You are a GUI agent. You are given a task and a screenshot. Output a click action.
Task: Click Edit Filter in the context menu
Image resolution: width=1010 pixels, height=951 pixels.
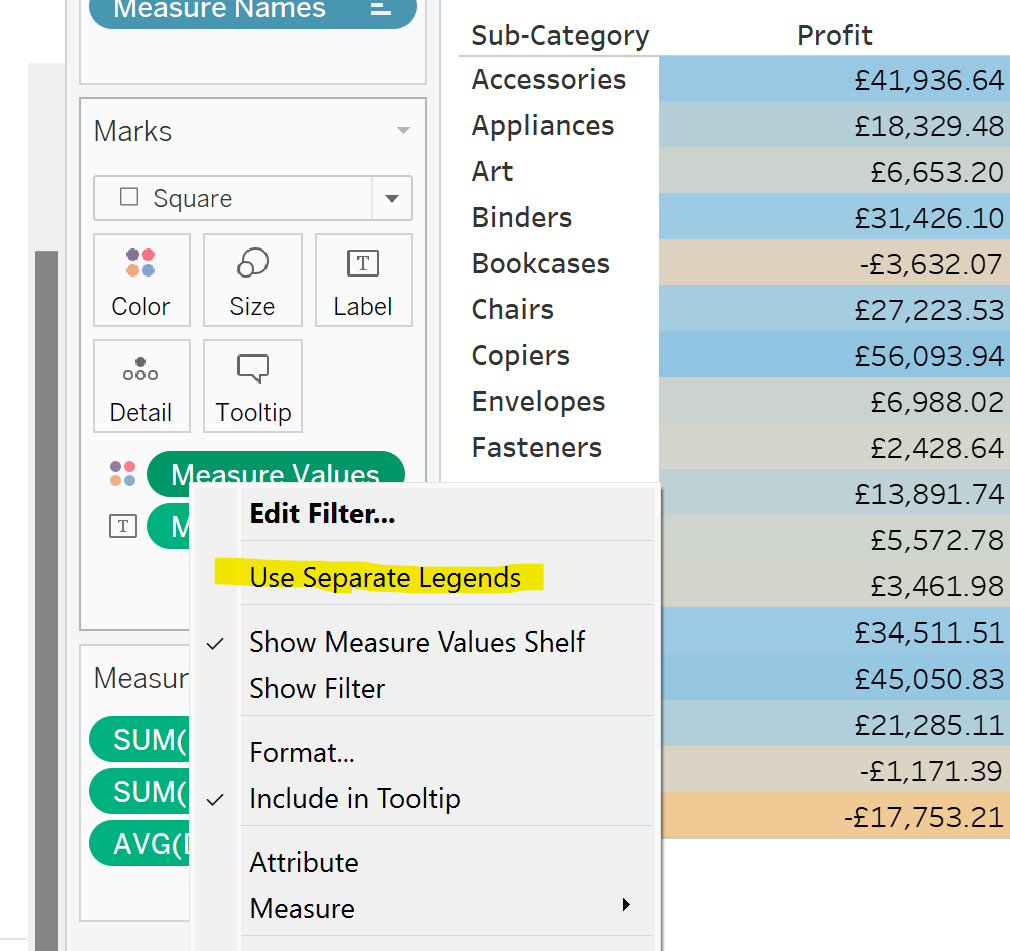tap(322, 515)
